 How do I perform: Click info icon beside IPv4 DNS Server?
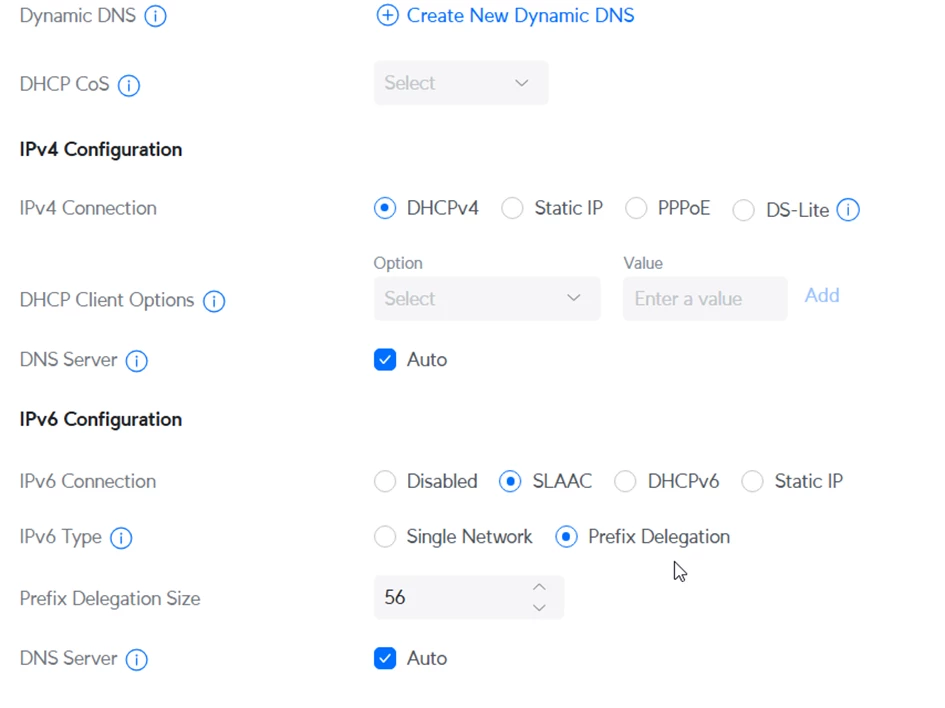click(x=136, y=361)
